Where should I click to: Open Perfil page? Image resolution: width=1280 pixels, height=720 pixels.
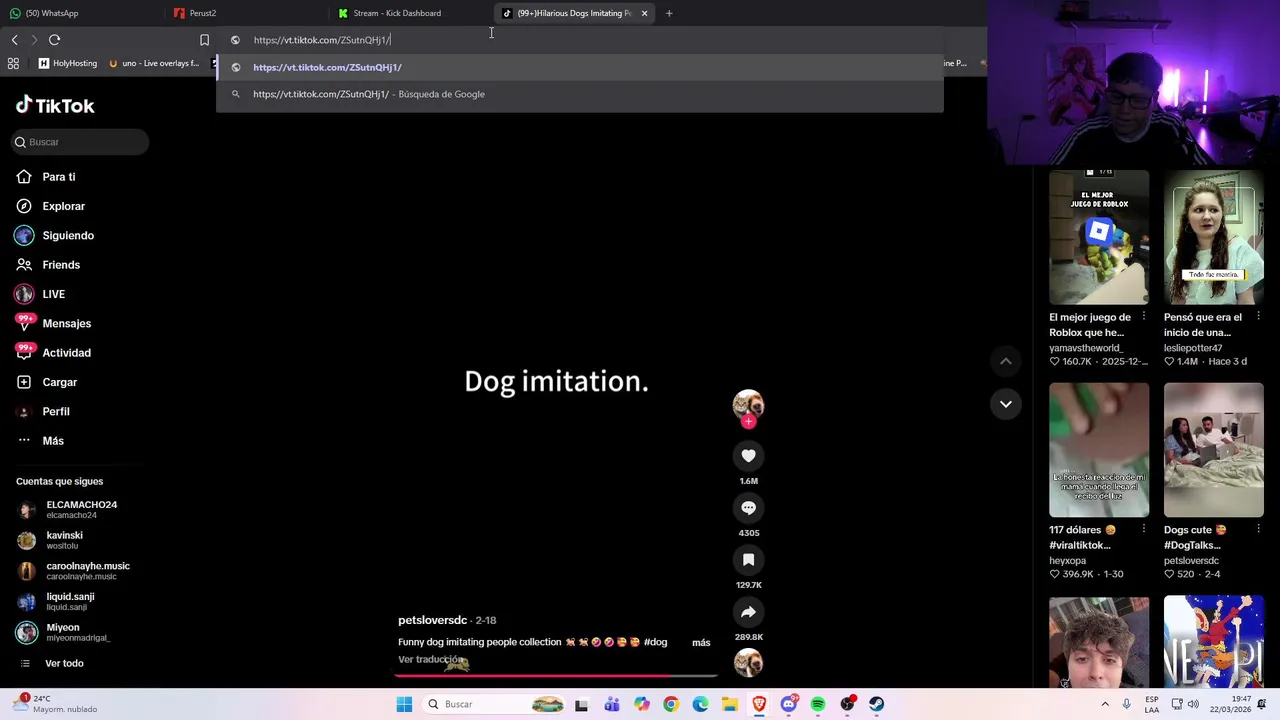pyautogui.click(x=43, y=411)
